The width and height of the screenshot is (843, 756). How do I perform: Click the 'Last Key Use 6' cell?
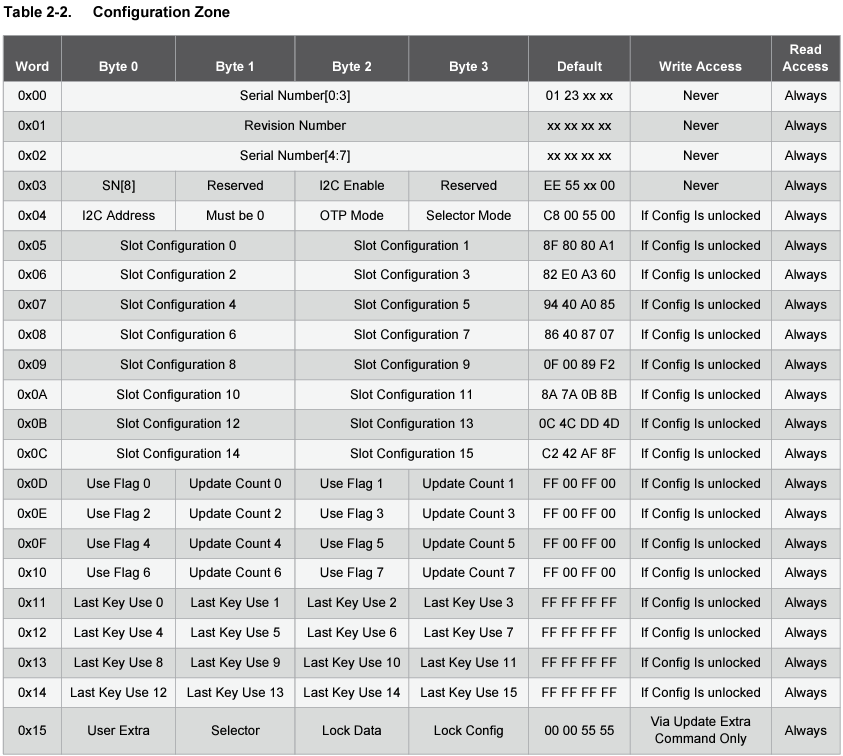352,633
